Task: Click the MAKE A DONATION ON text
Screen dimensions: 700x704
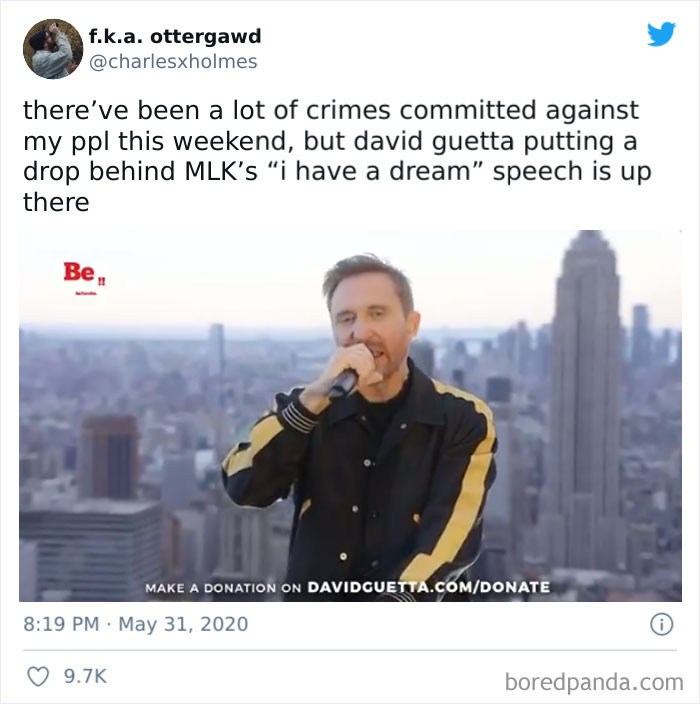Action: (223, 588)
